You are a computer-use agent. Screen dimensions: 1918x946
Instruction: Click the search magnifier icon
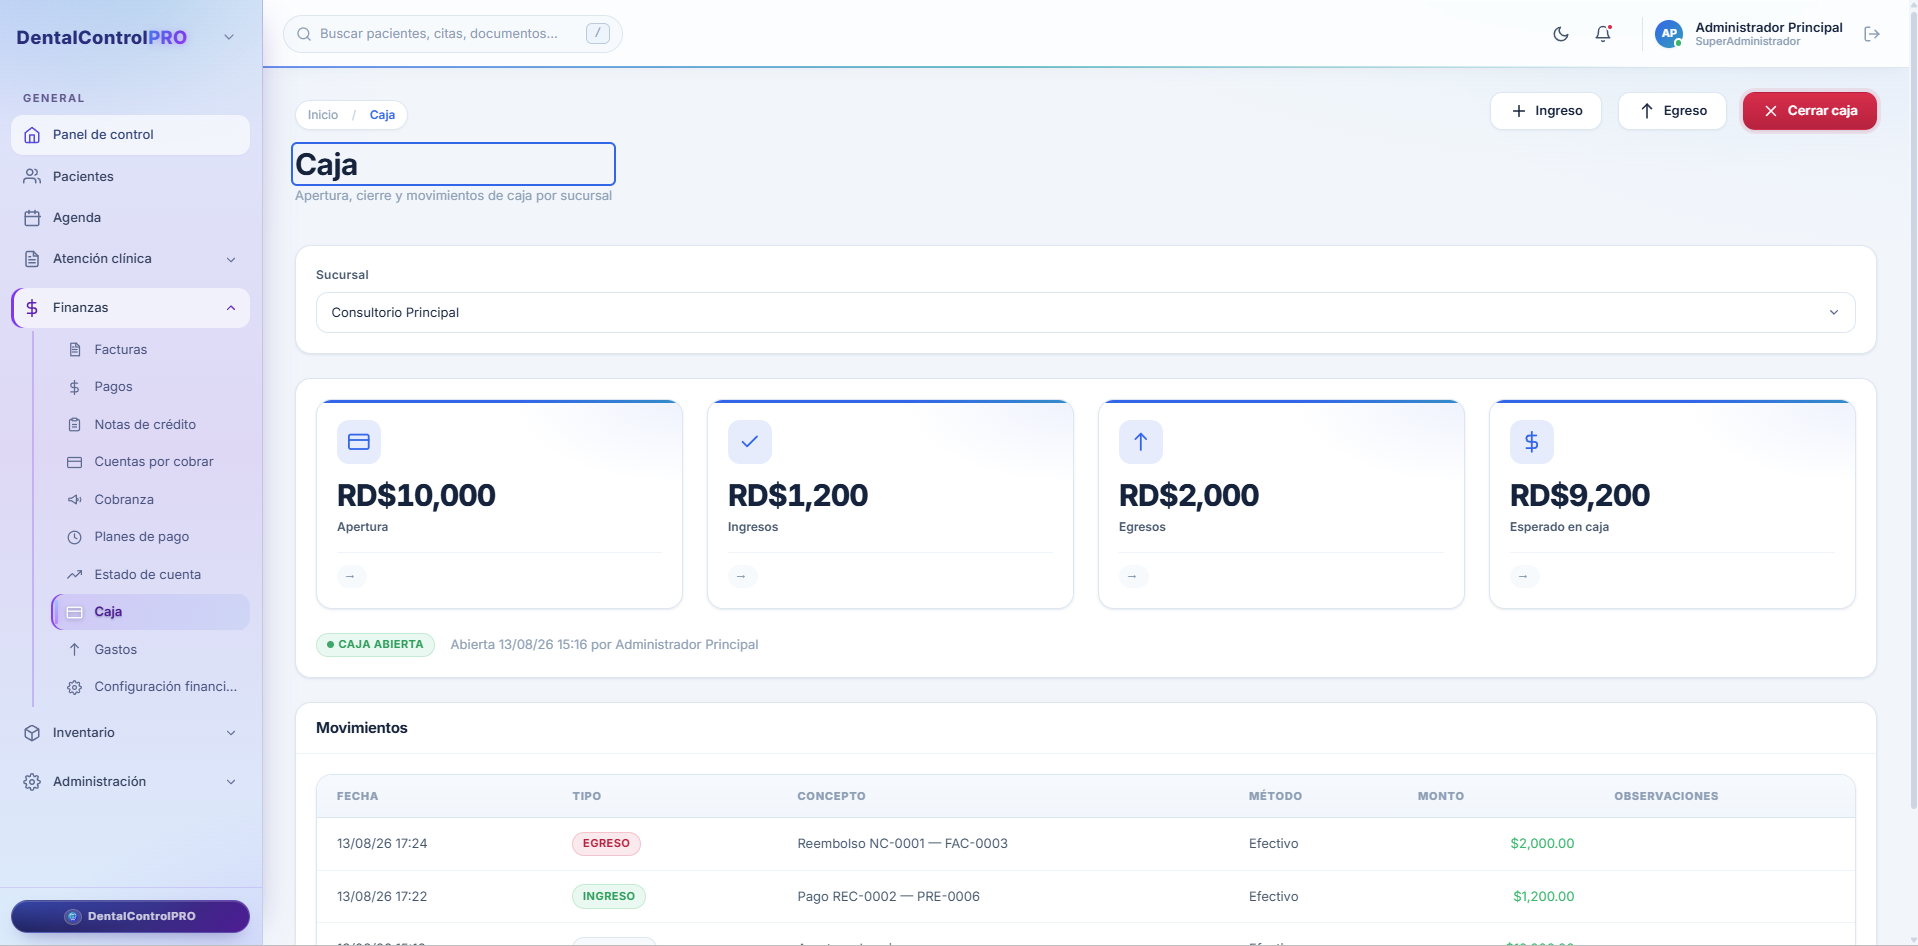304,34
